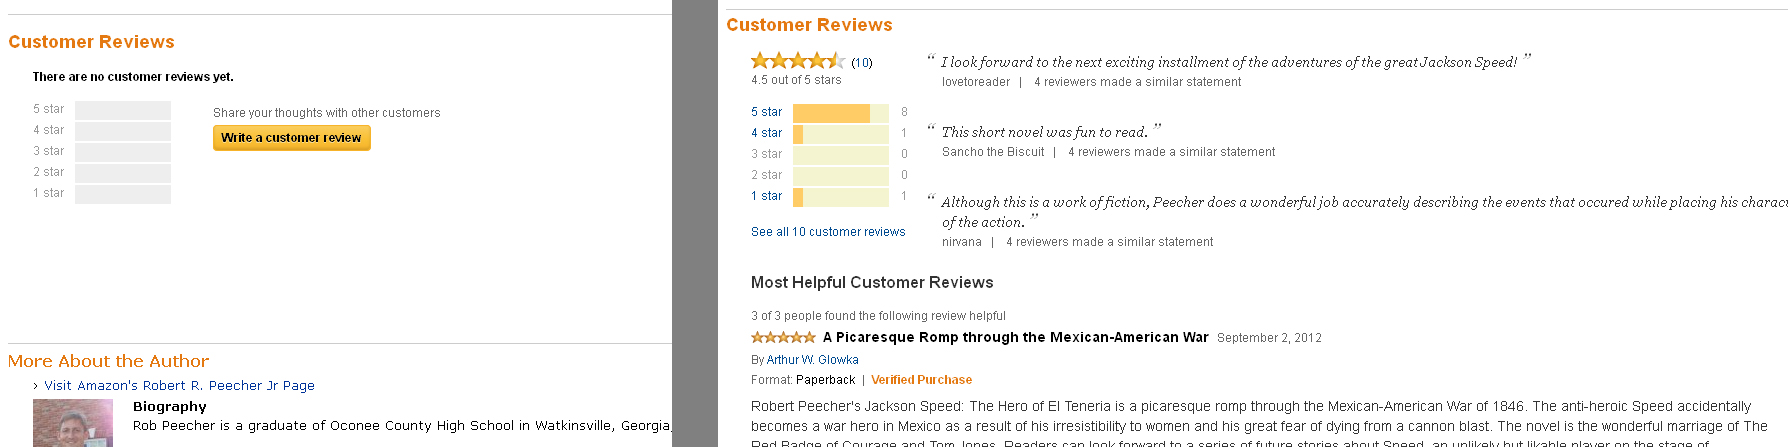Filter reviews by the 5 star link
The height and width of the screenshot is (447, 1788).
766,112
